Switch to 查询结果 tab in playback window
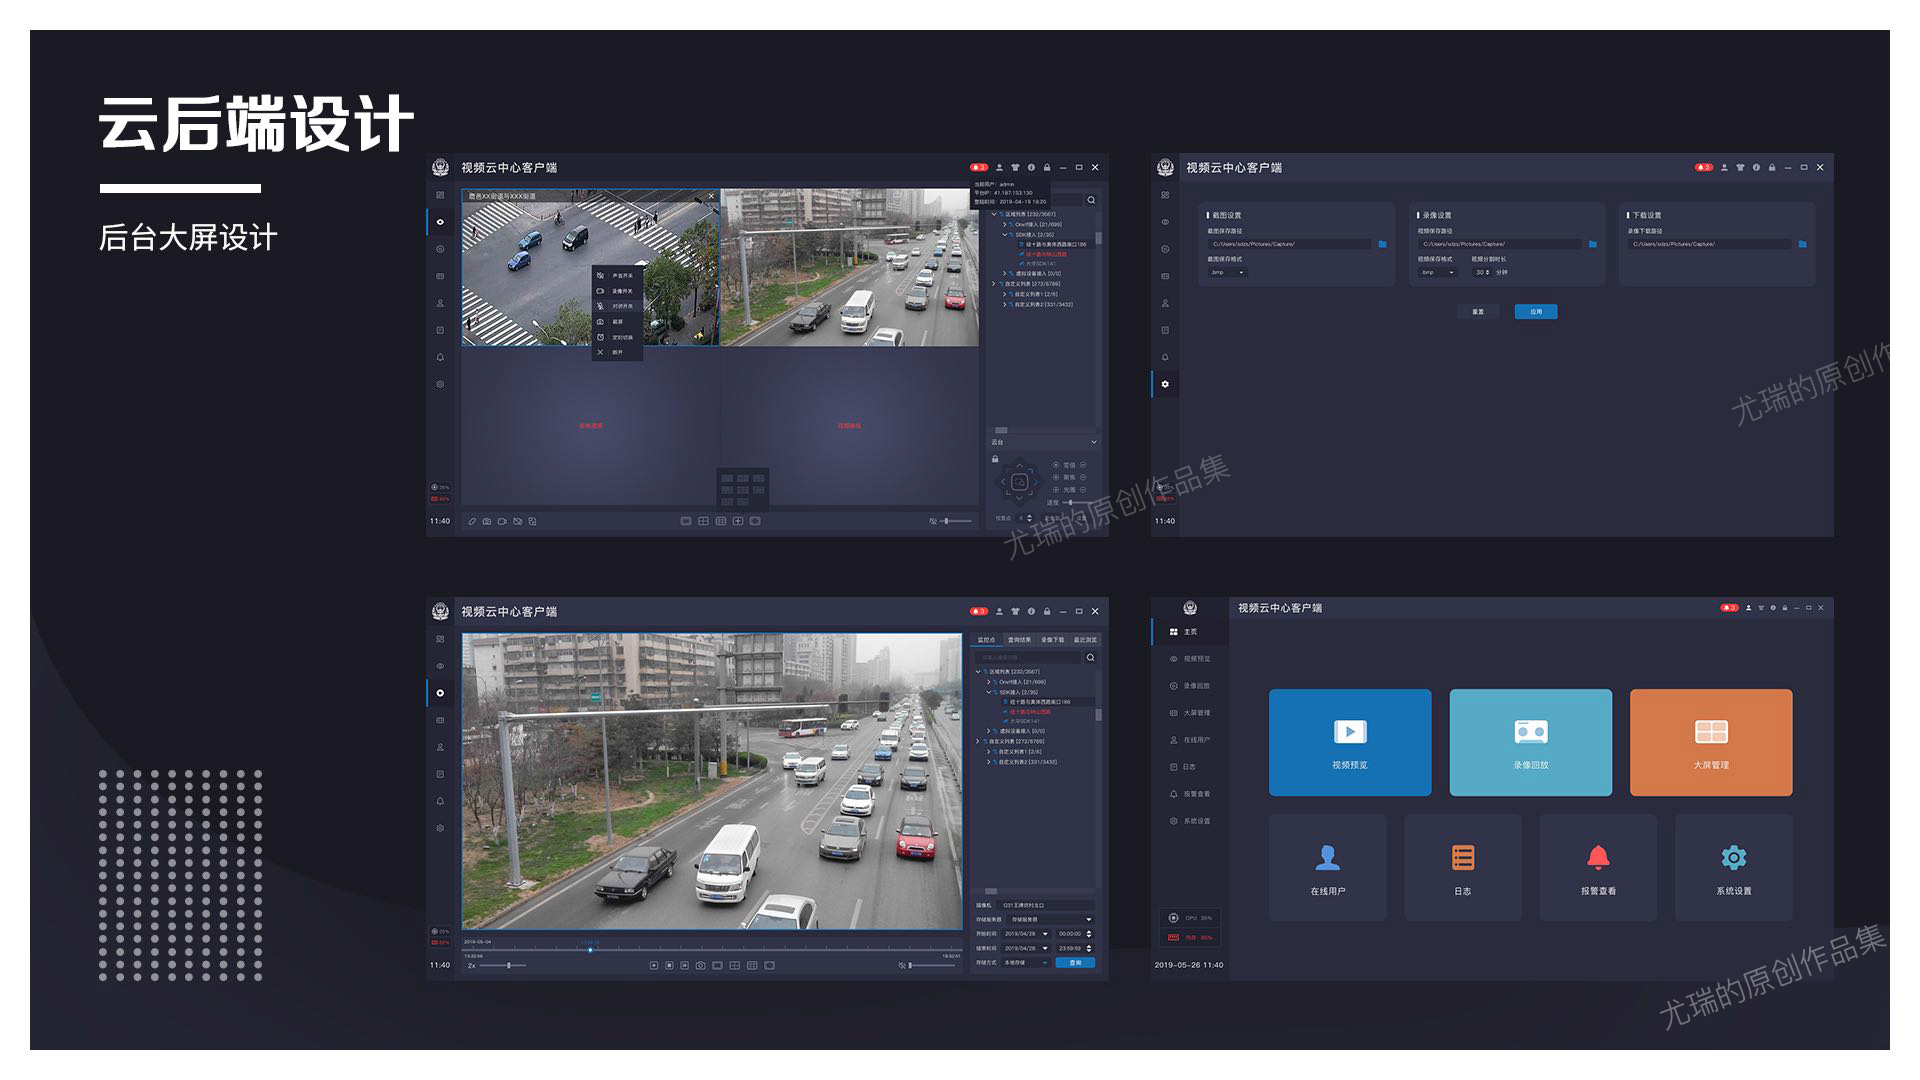This screenshot has height=1080, width=1920. point(1019,639)
